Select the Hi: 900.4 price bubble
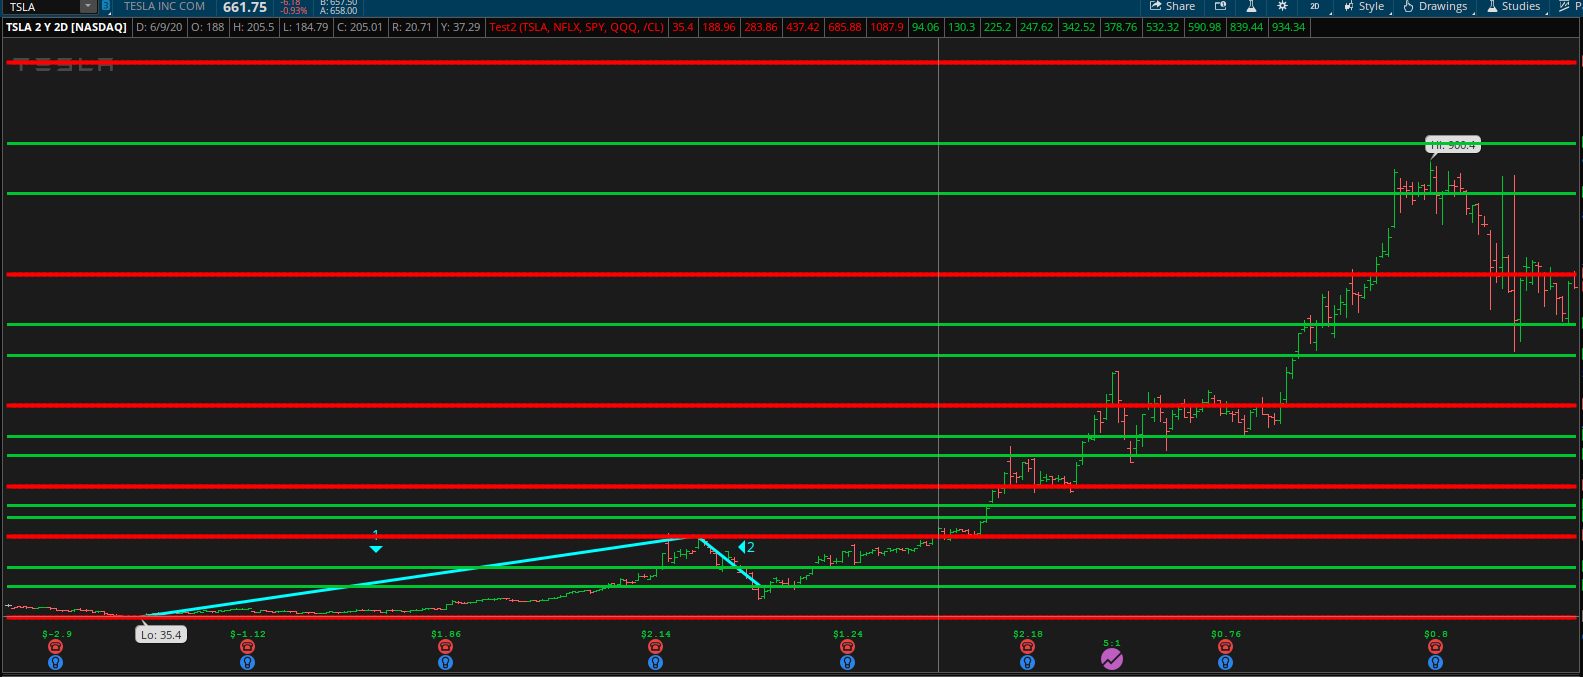This screenshot has width=1583, height=677. [1453, 145]
